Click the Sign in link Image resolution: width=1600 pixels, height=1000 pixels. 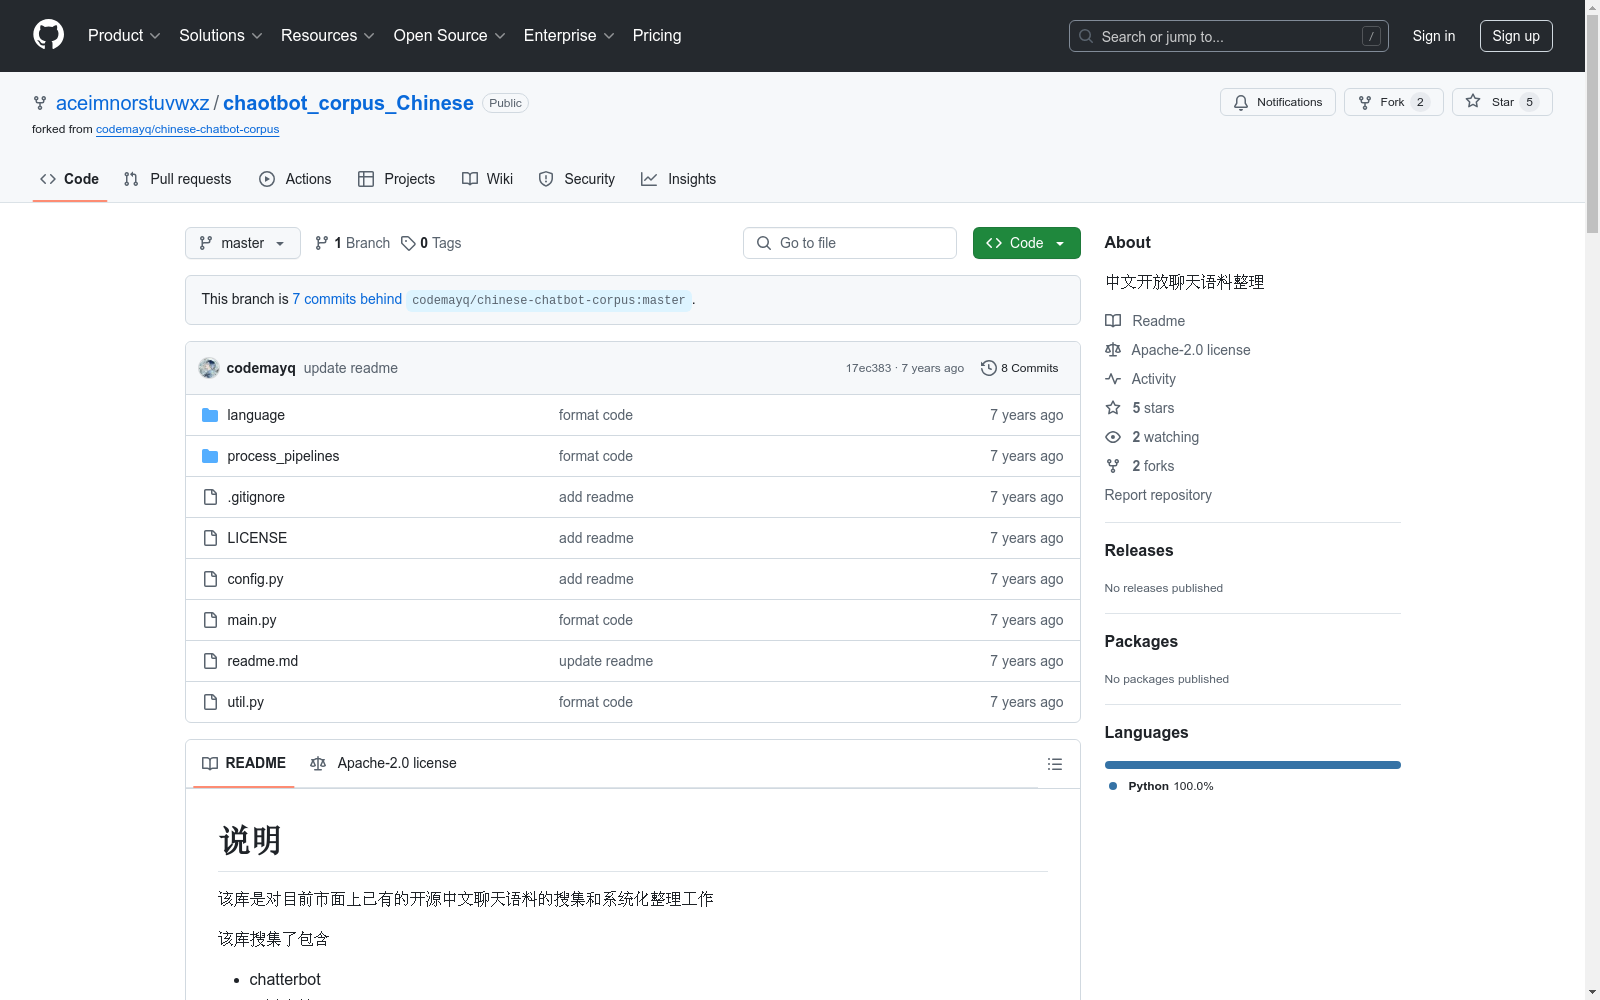pos(1434,36)
